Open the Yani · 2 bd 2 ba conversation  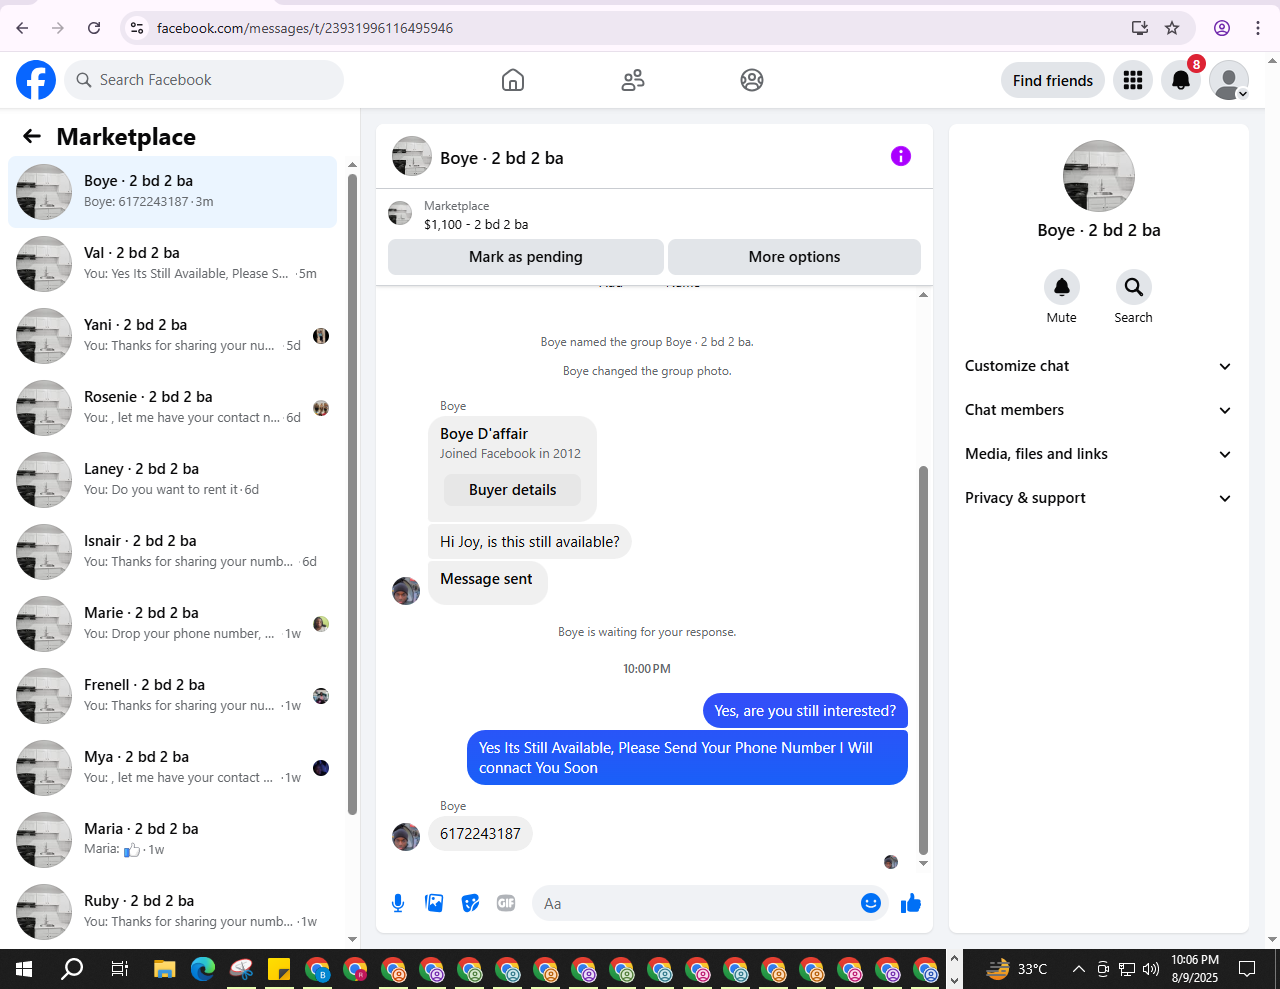[x=172, y=336]
